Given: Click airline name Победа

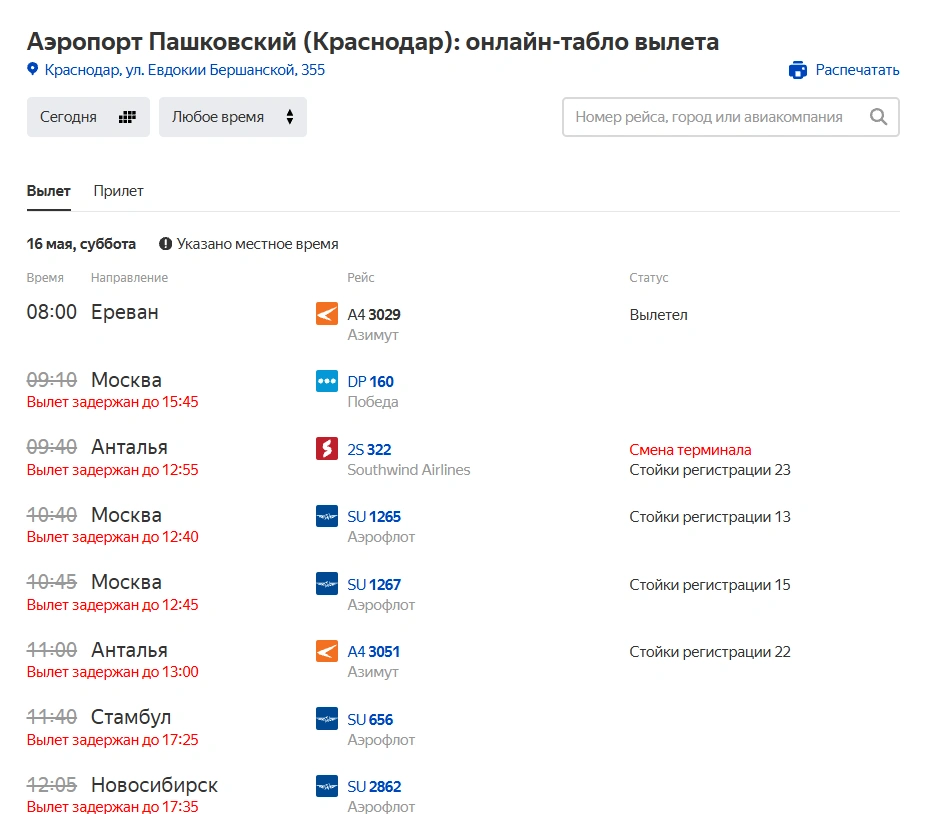Looking at the screenshot, I should tap(372, 402).
